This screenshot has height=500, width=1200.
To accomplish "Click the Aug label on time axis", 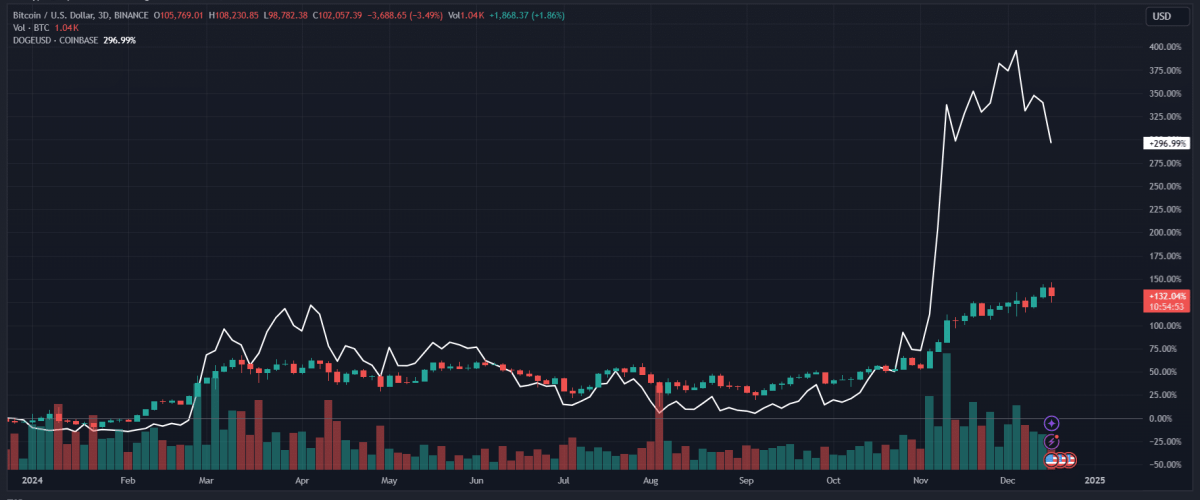I will tap(650, 481).
